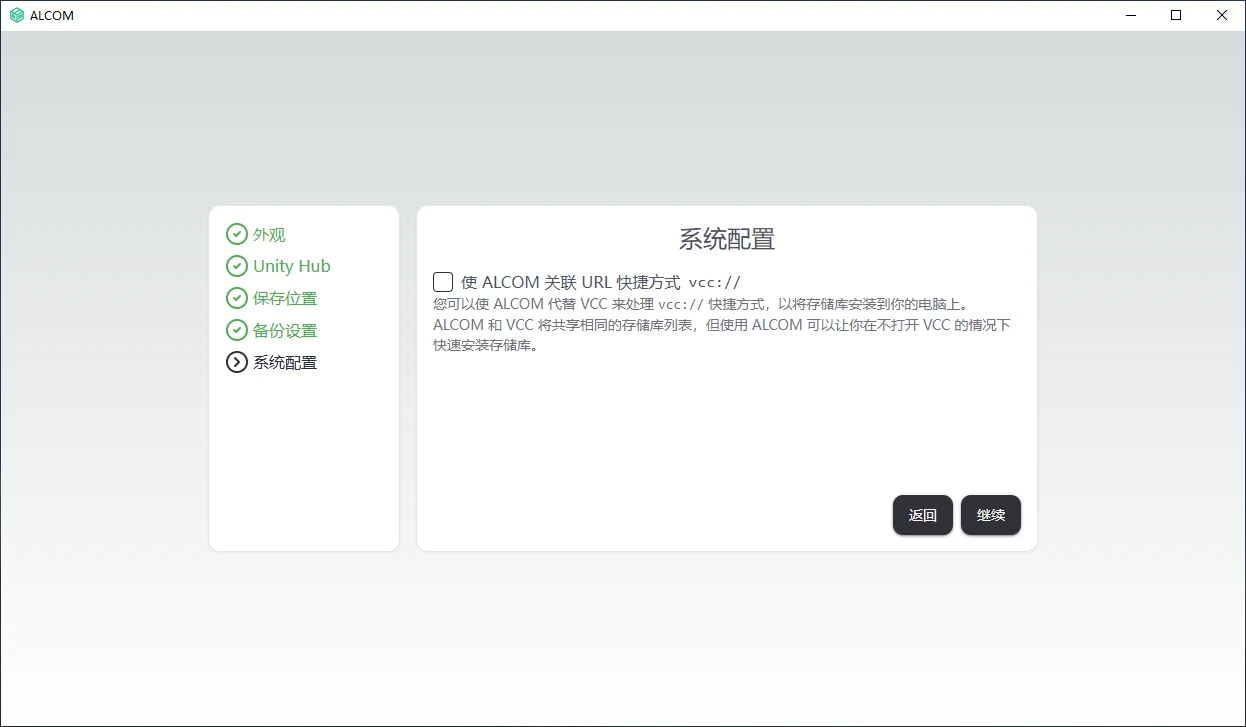The image size is (1246, 727).
Task: Click the green check icon beside 外观
Action: (x=237, y=234)
